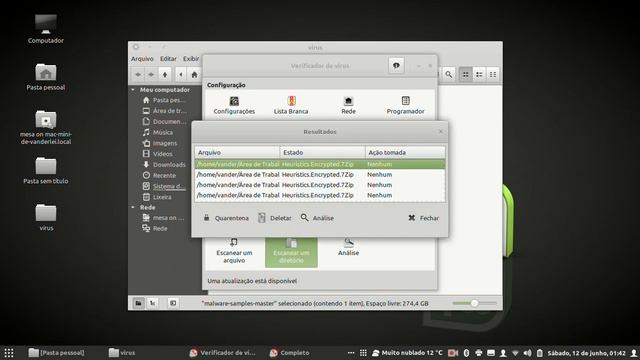The height and width of the screenshot is (360, 640).
Task: Open weather applet Muito nublado 12 °C
Action: 407,353
